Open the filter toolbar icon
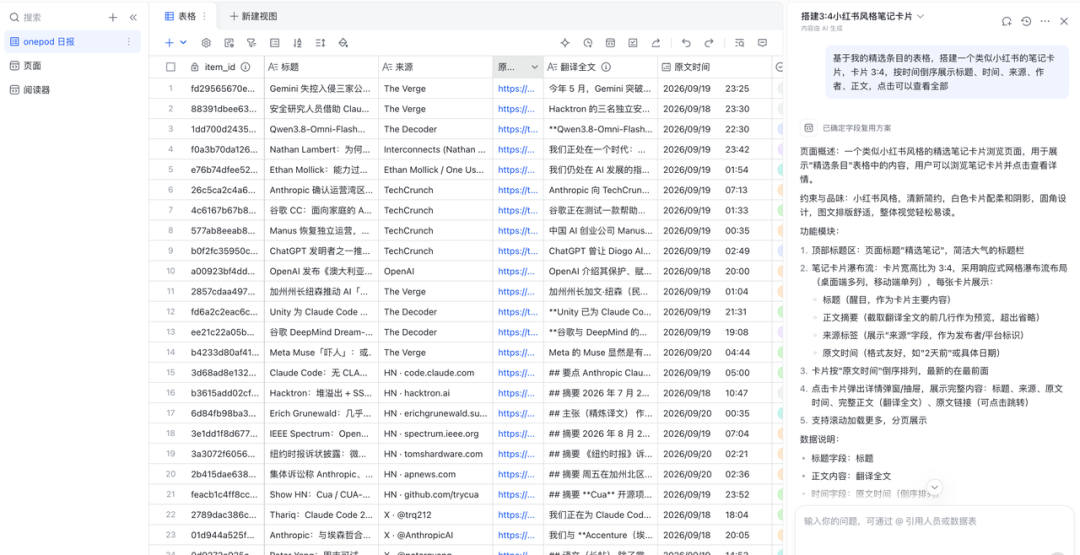Image resolution: width=1080 pixels, height=555 pixels. pyautogui.click(x=251, y=43)
